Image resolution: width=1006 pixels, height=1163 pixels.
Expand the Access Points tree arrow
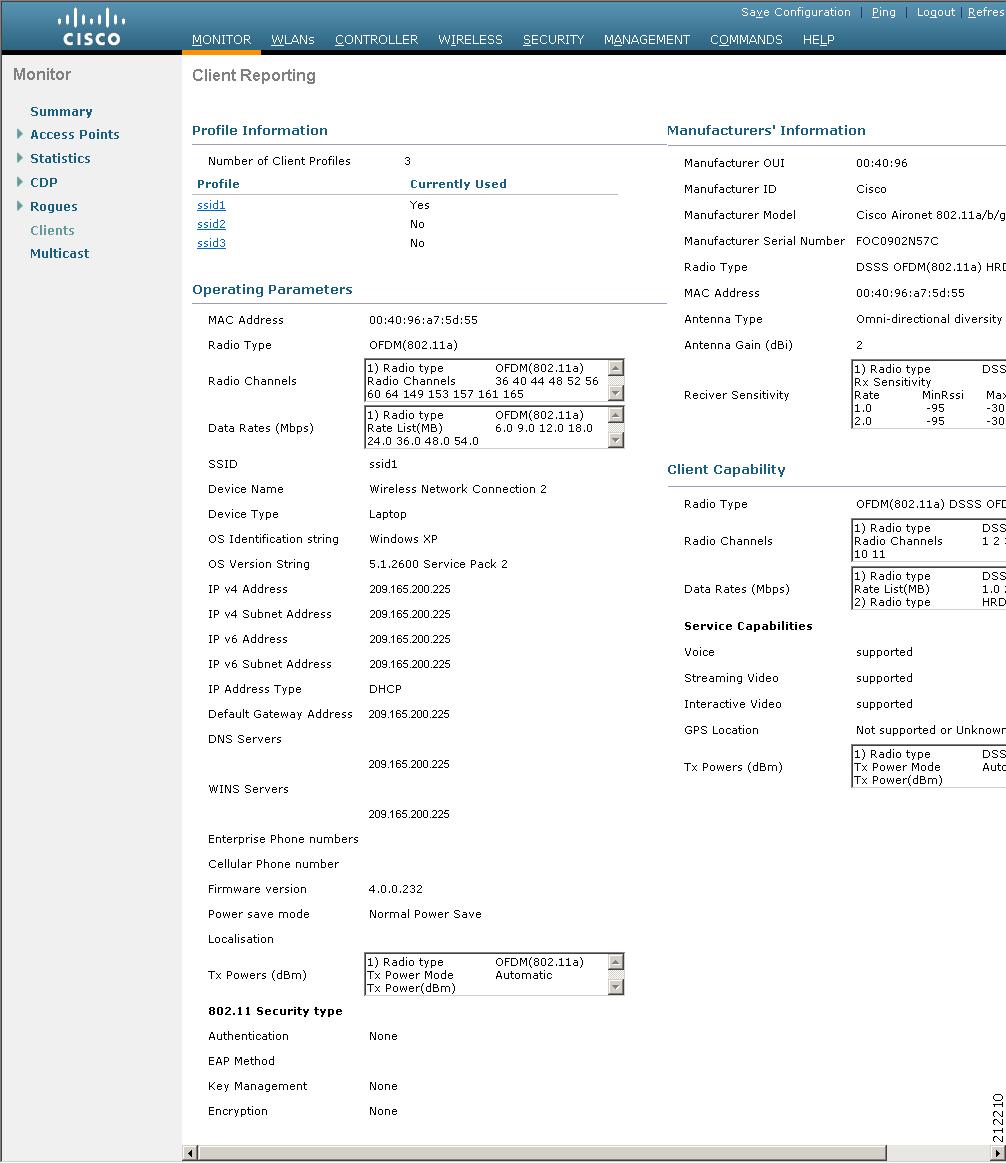pyautogui.click(x=20, y=134)
